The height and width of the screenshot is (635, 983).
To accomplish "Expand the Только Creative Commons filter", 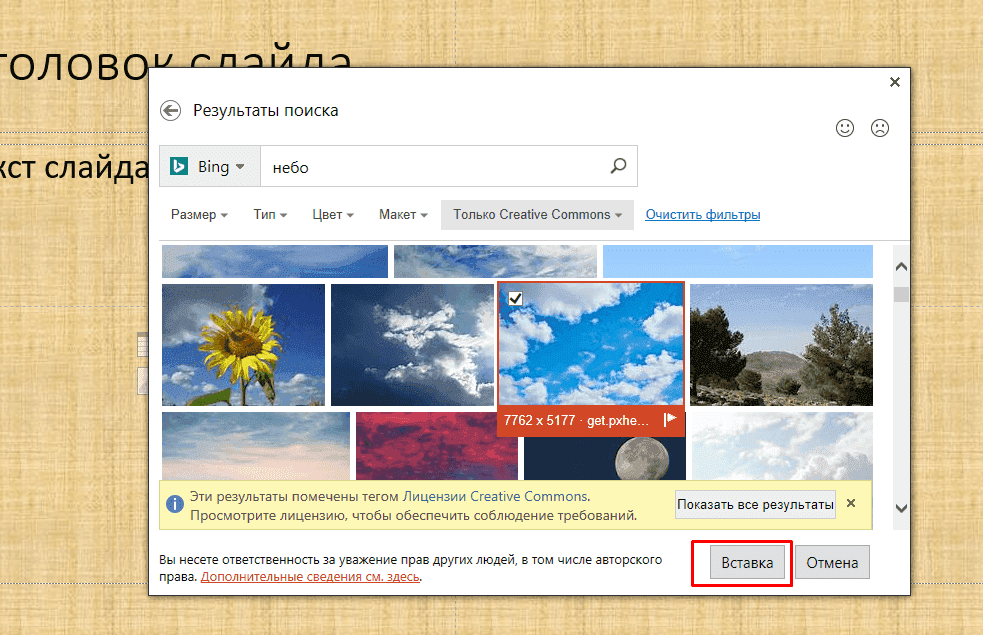I will point(536,214).
